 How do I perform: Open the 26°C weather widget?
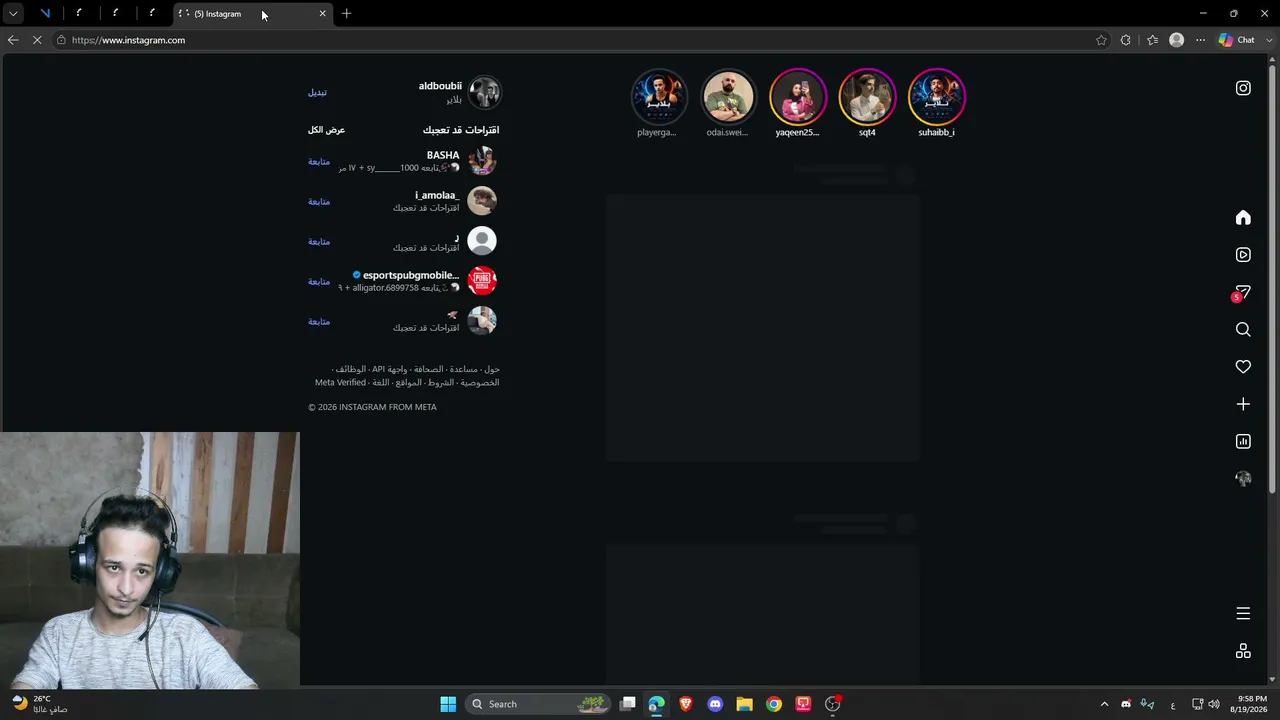pos(40,704)
